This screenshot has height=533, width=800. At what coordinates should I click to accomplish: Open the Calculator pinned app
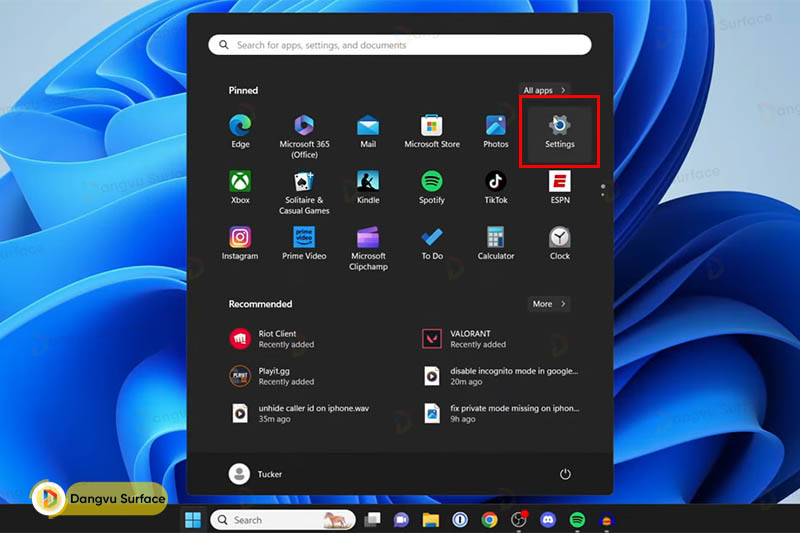click(496, 242)
